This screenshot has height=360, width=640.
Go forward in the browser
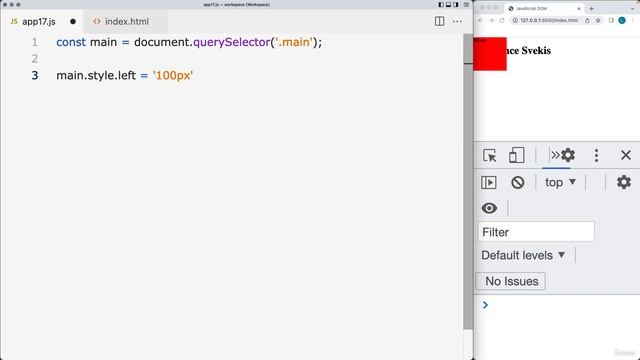[x=491, y=20]
